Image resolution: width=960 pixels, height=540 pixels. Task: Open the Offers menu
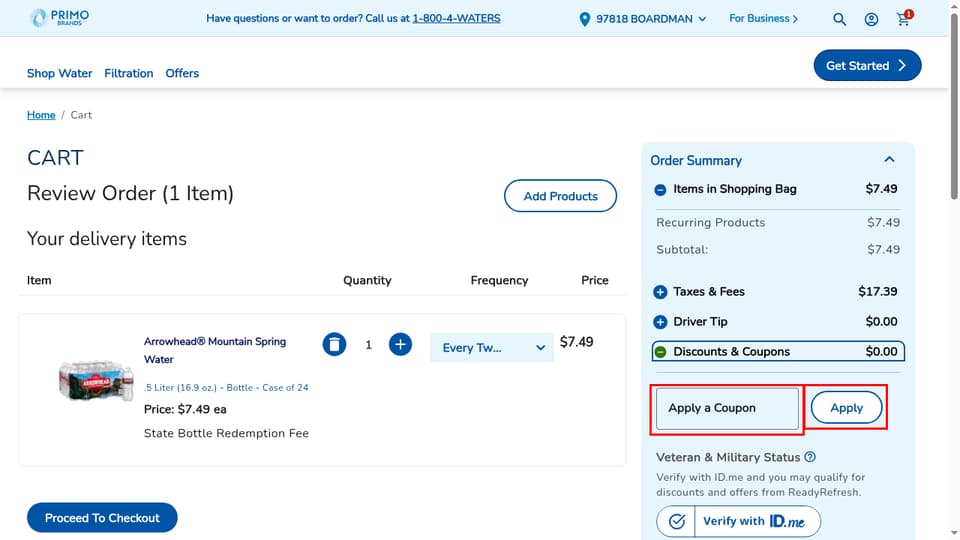tap(182, 73)
